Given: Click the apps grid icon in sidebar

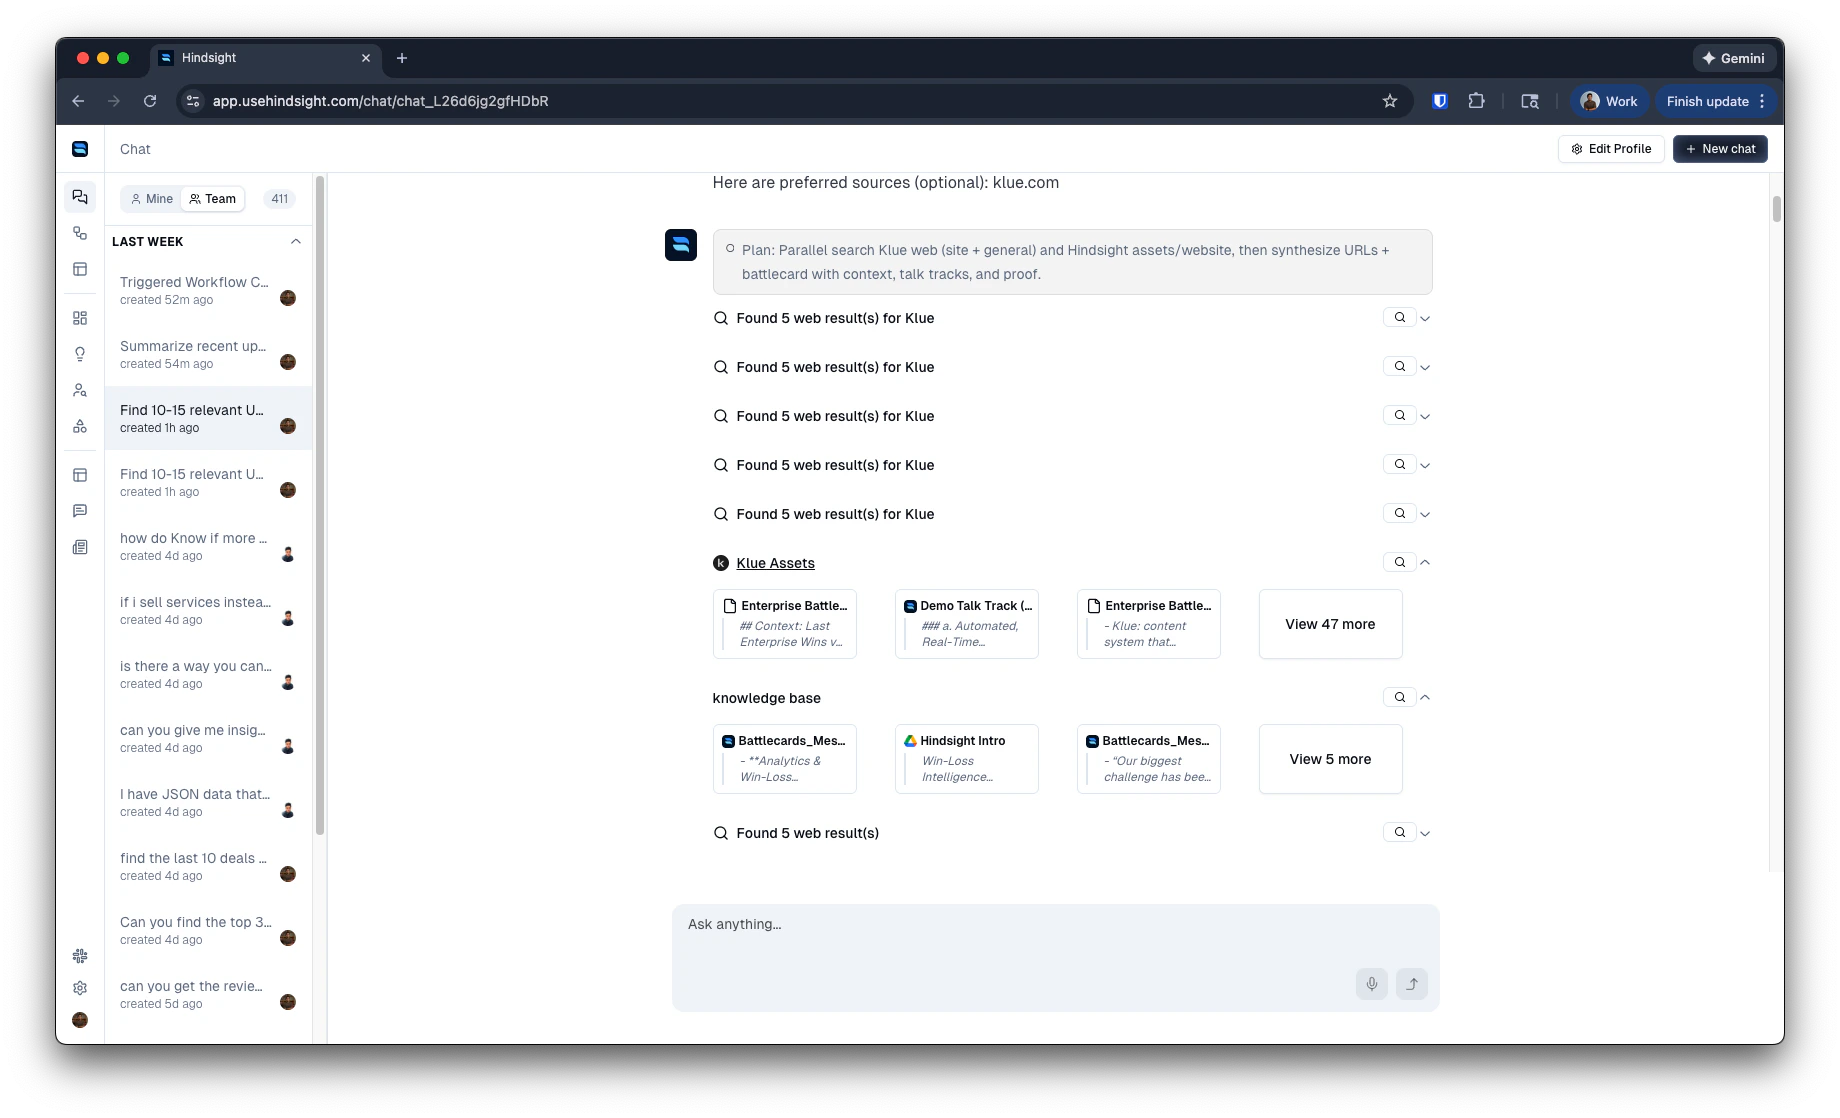Looking at the screenshot, I should (80, 318).
